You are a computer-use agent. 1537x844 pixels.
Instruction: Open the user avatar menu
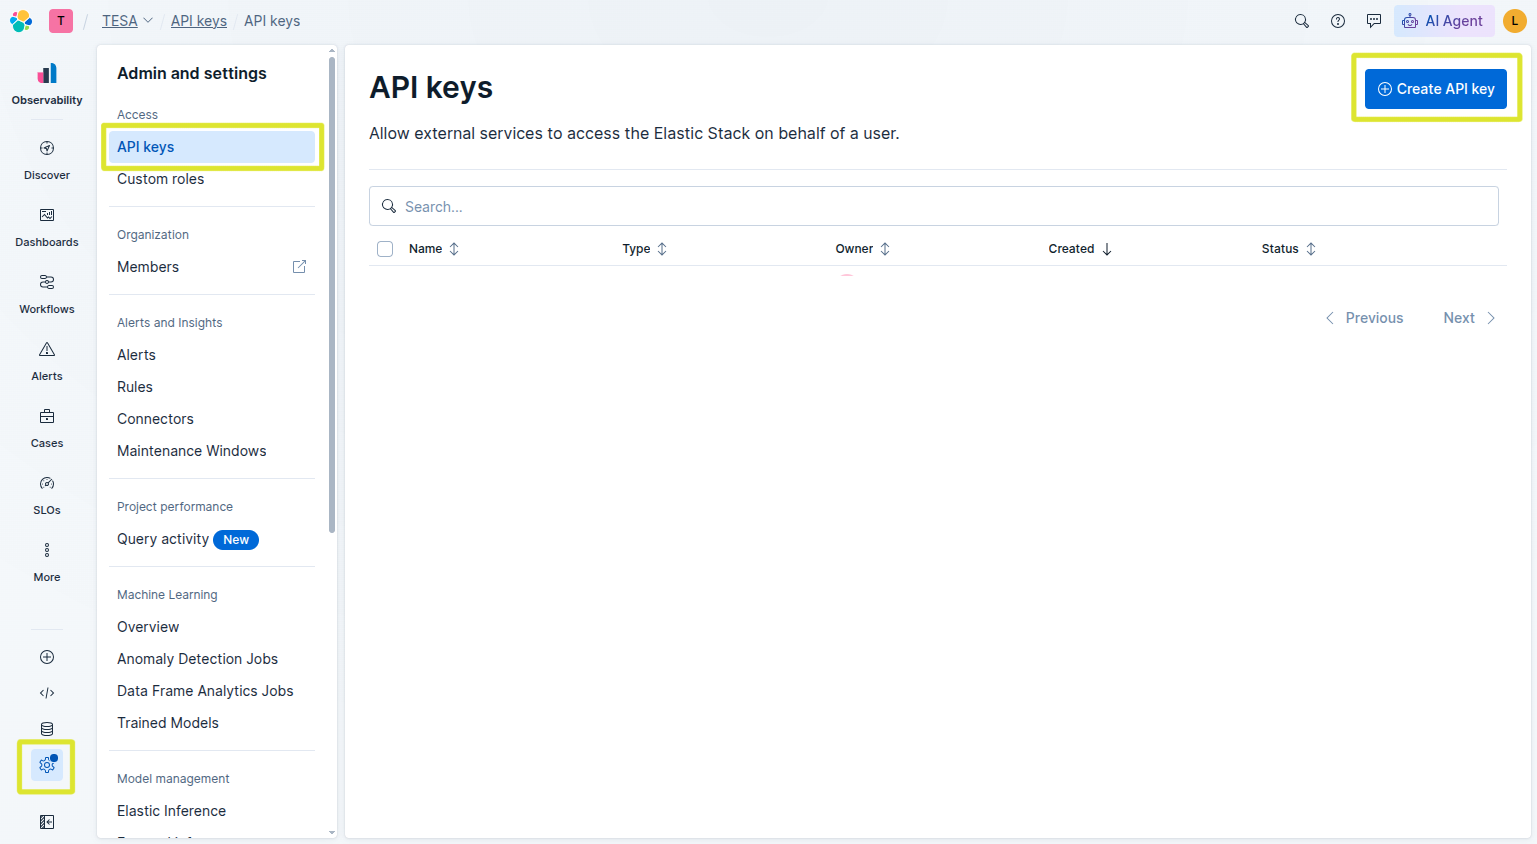(x=1515, y=21)
